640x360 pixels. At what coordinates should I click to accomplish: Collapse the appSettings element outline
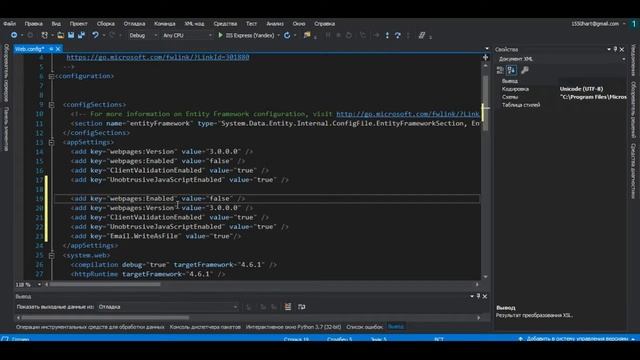[x=51, y=142]
